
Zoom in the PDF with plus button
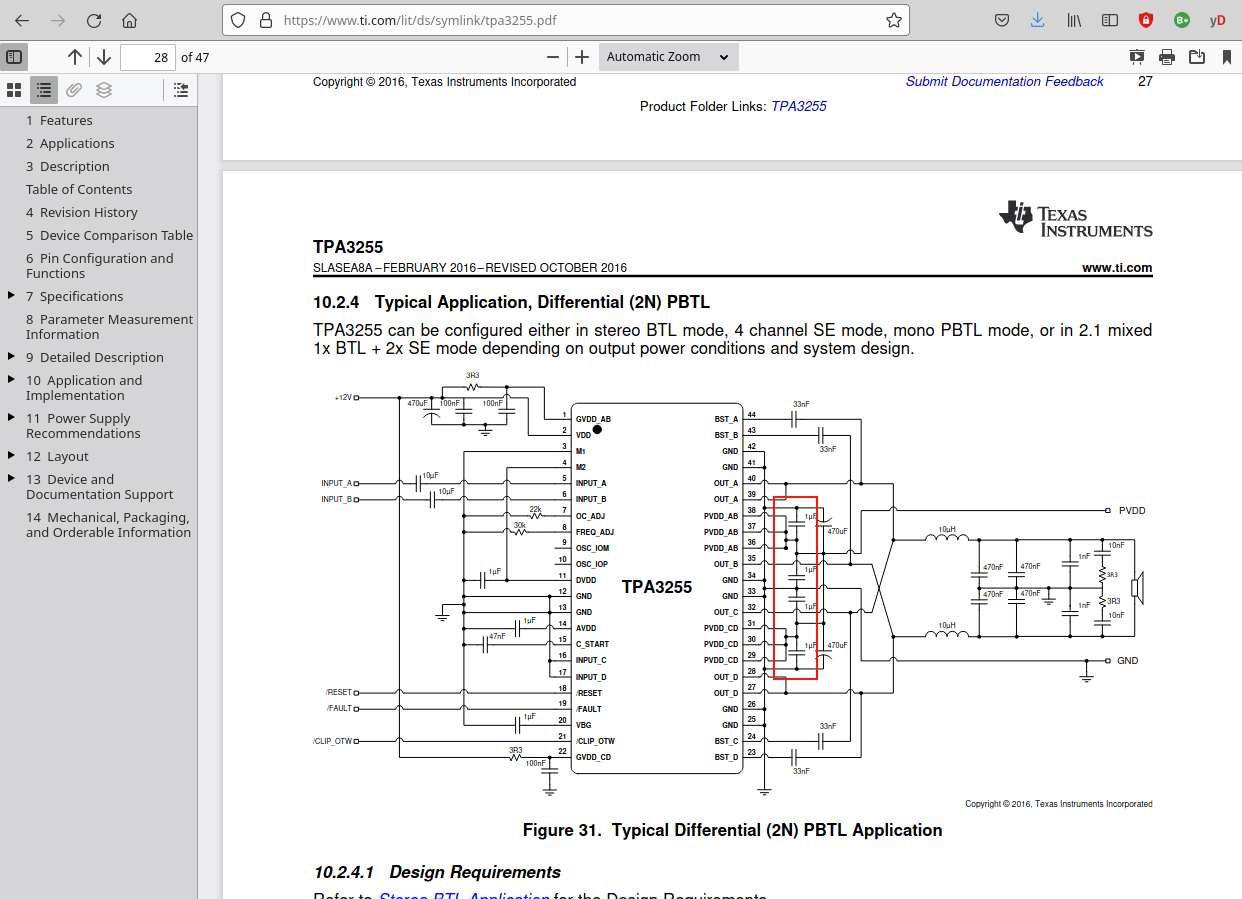(x=582, y=57)
